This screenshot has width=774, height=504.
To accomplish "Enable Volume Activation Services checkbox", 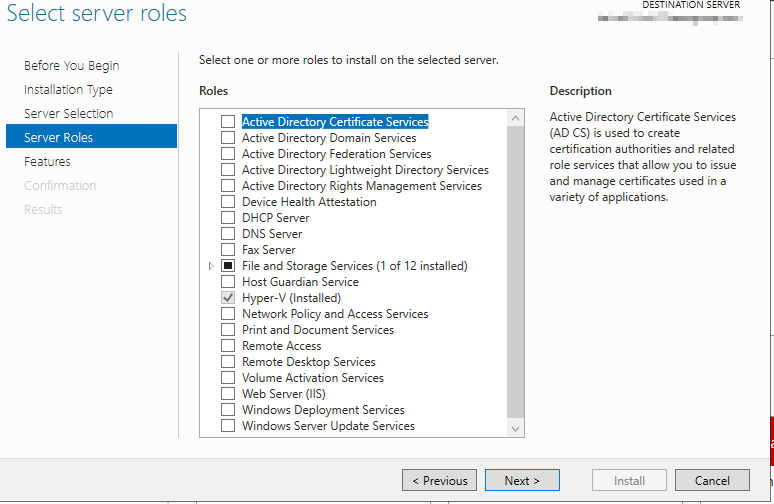I will coord(228,378).
